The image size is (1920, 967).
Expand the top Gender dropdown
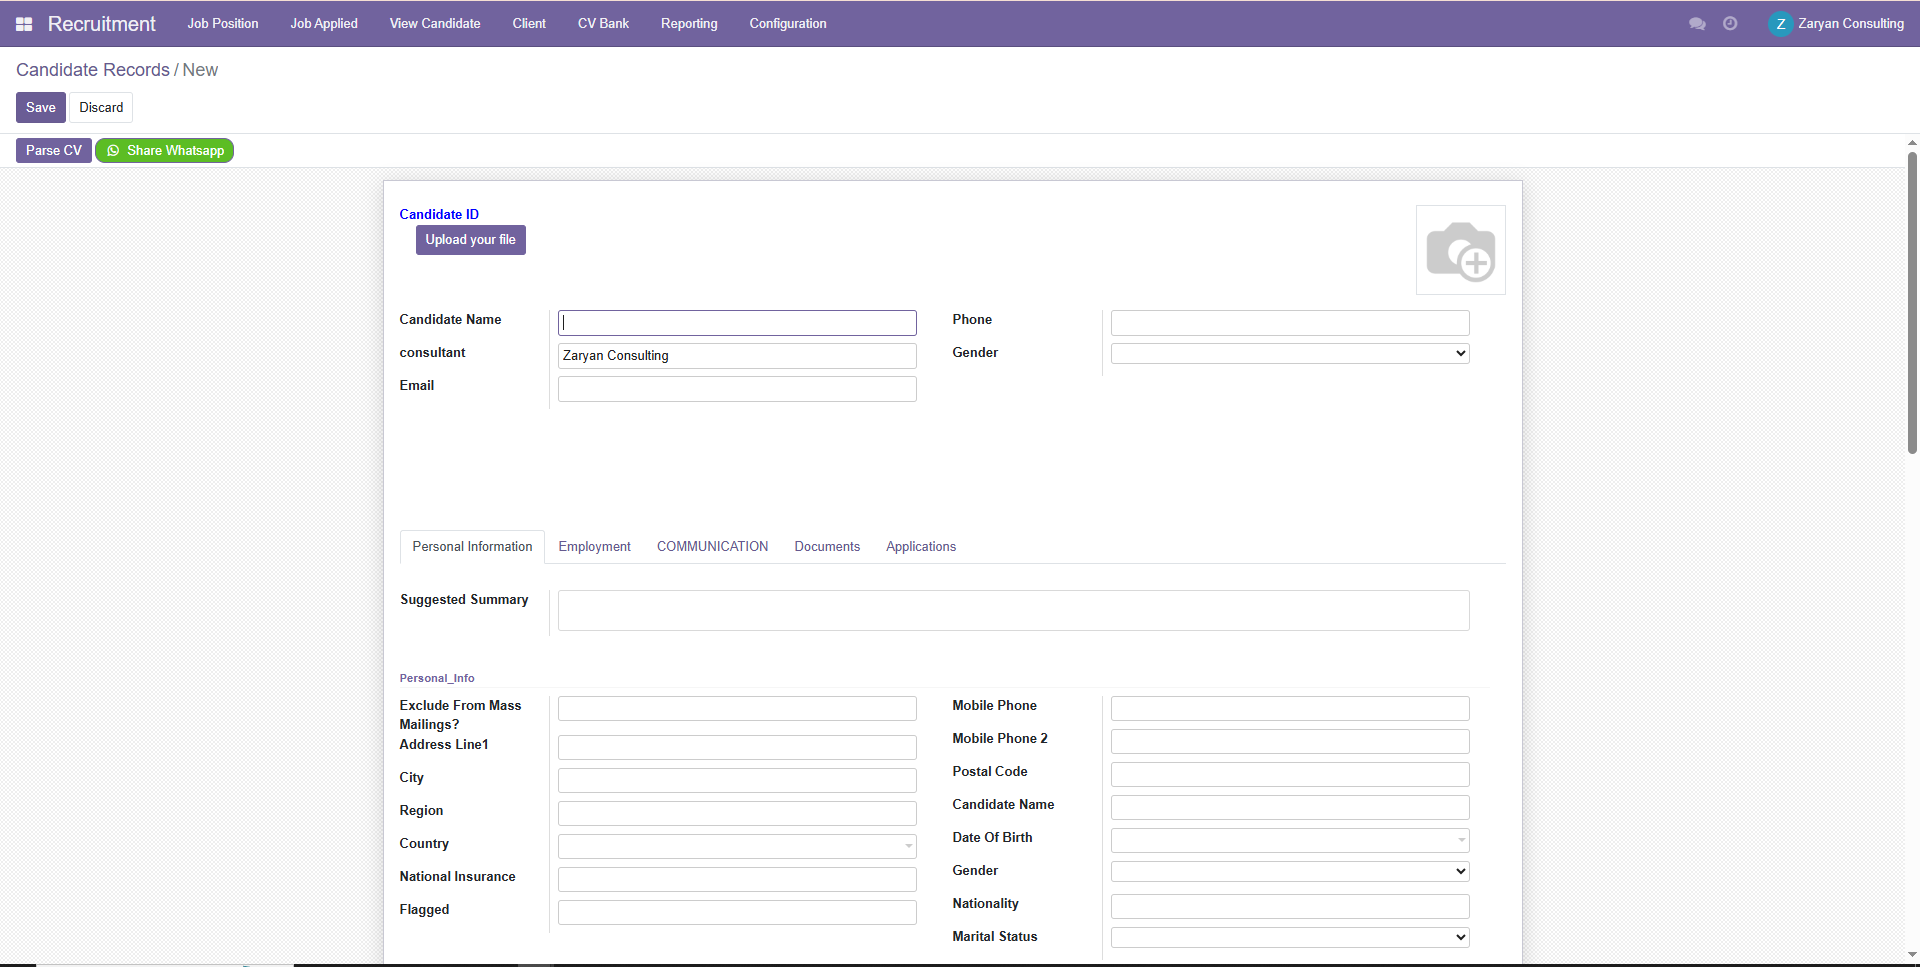click(1289, 354)
